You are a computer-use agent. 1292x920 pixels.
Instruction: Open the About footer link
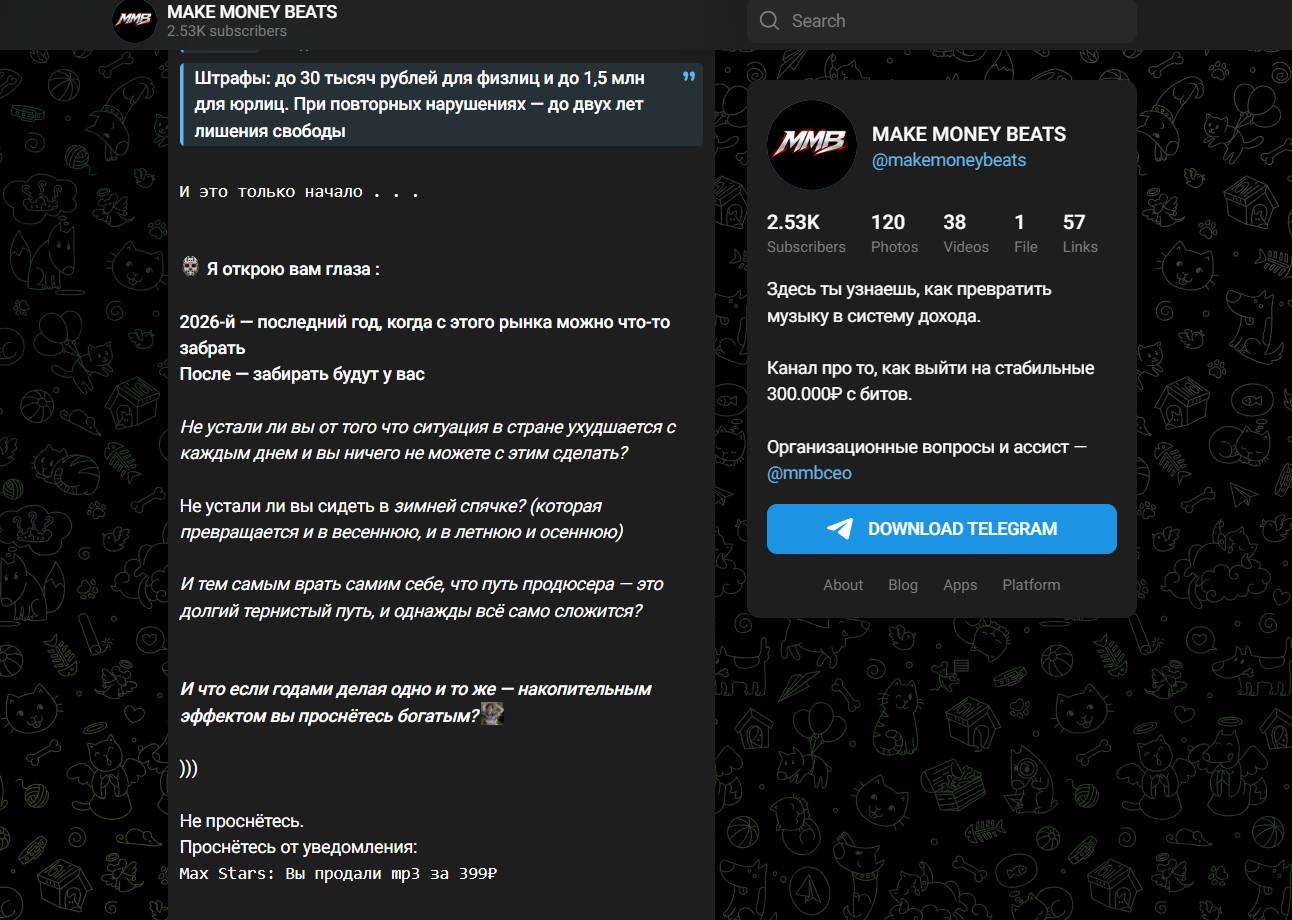point(843,585)
